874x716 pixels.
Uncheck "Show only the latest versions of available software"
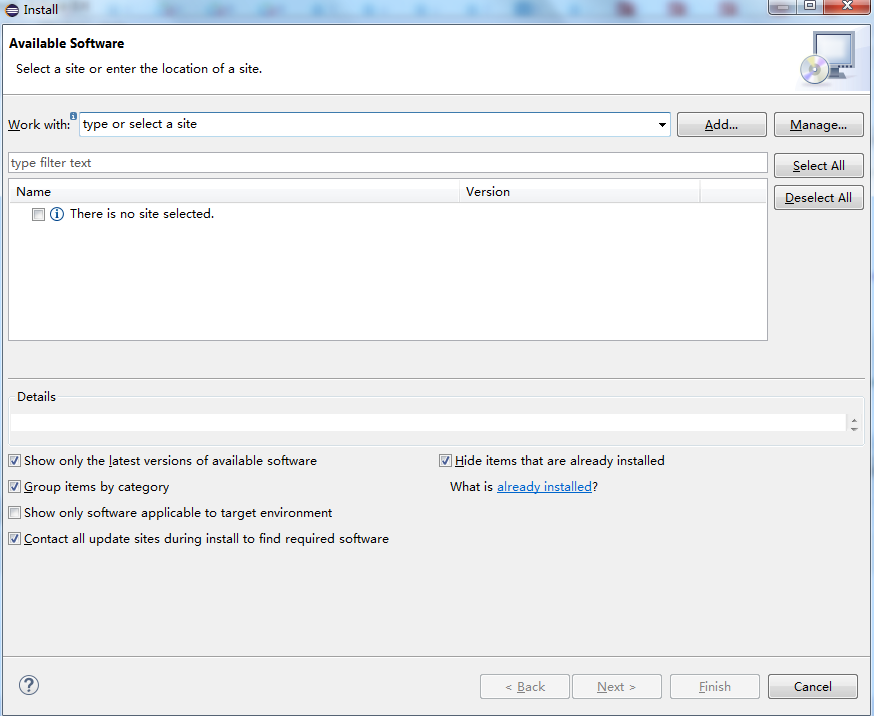click(x=14, y=460)
